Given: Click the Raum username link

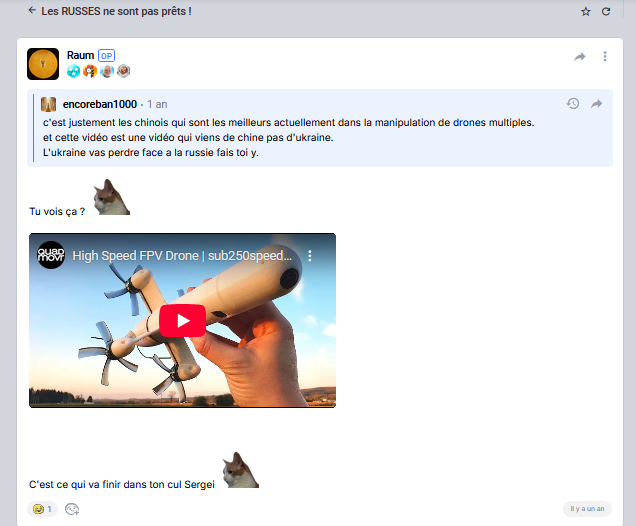Looking at the screenshot, I should pyautogui.click(x=80, y=55).
